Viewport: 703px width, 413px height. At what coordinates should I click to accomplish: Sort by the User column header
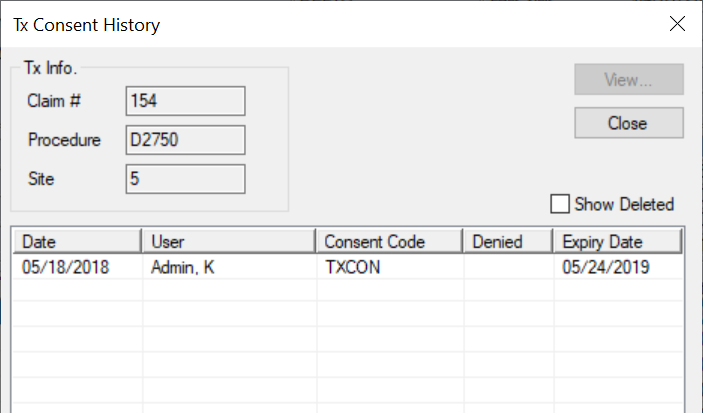(228, 242)
